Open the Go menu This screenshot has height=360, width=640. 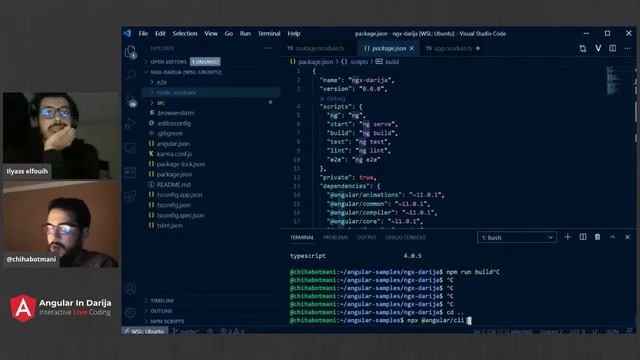[229, 33]
